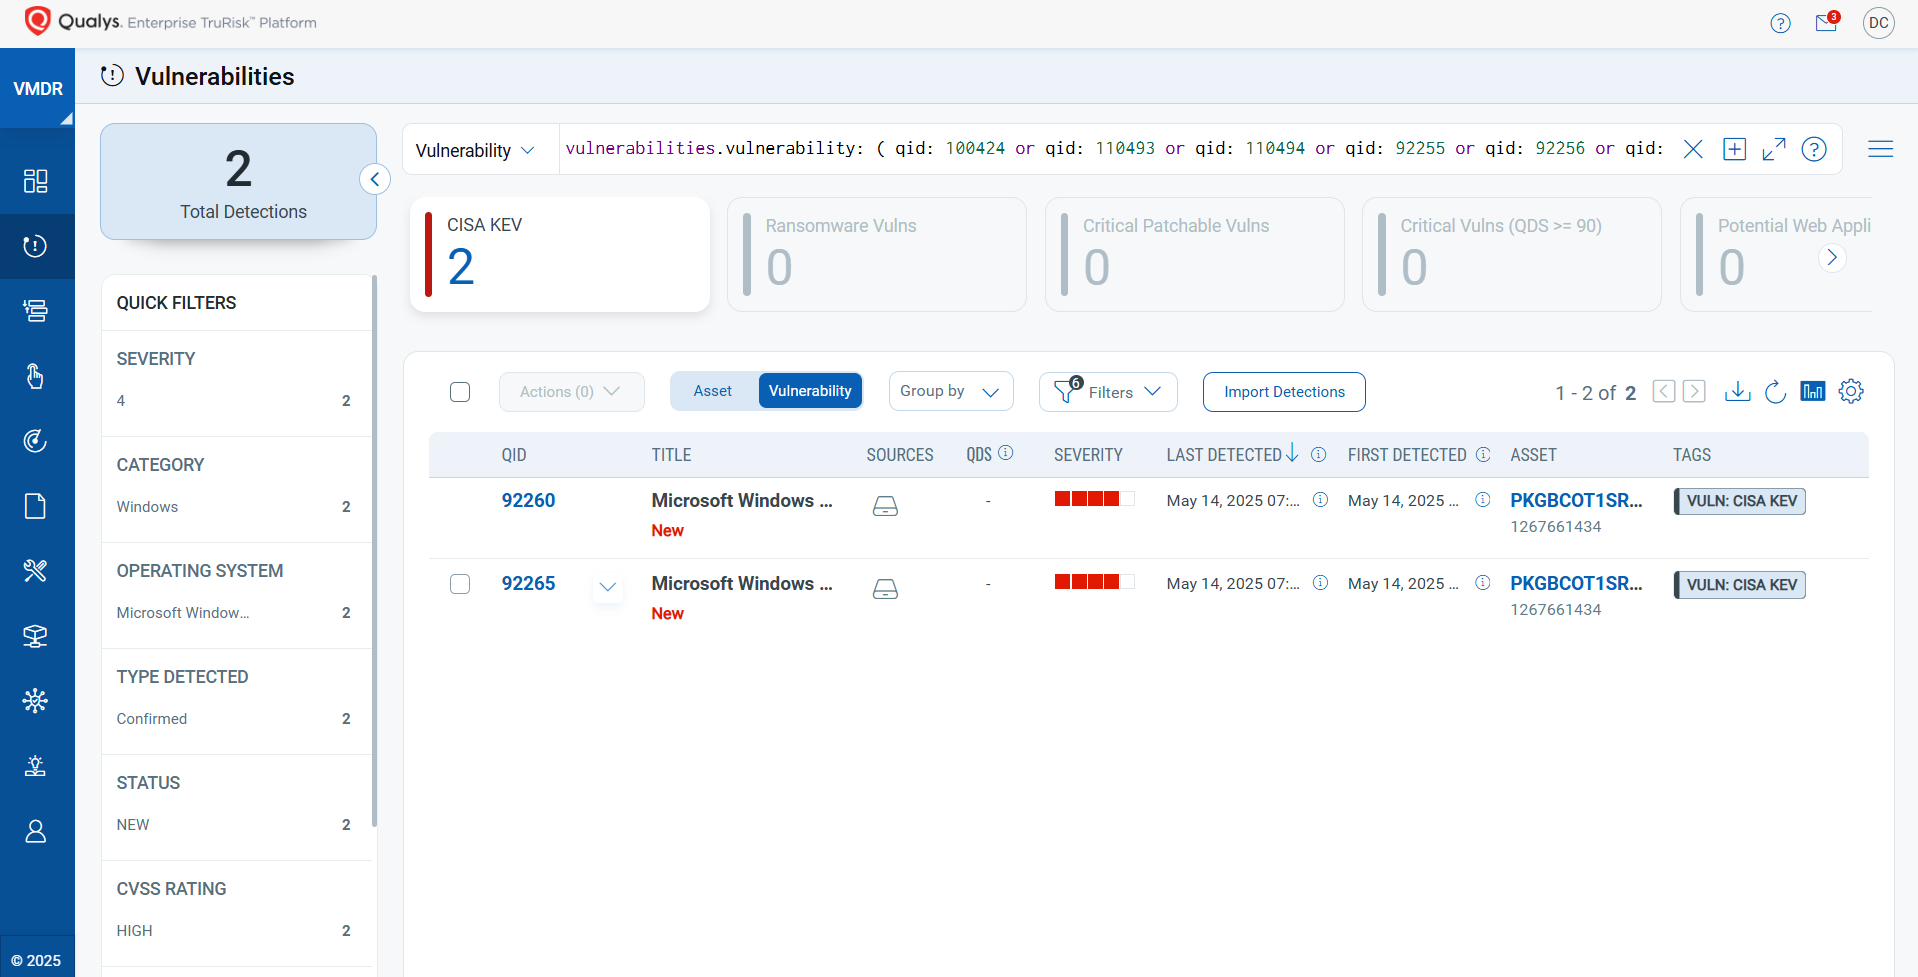This screenshot has height=977, width=1918.
Task: Open the notifications mail icon
Action: tap(1827, 22)
